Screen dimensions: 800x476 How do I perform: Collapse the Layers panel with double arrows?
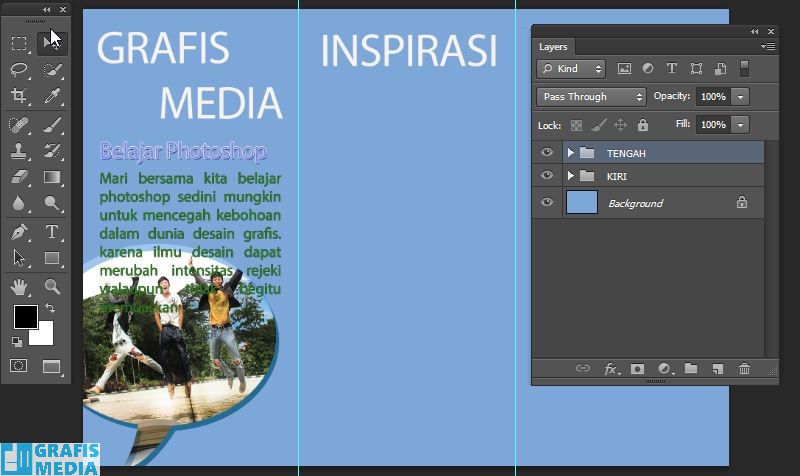(x=755, y=32)
